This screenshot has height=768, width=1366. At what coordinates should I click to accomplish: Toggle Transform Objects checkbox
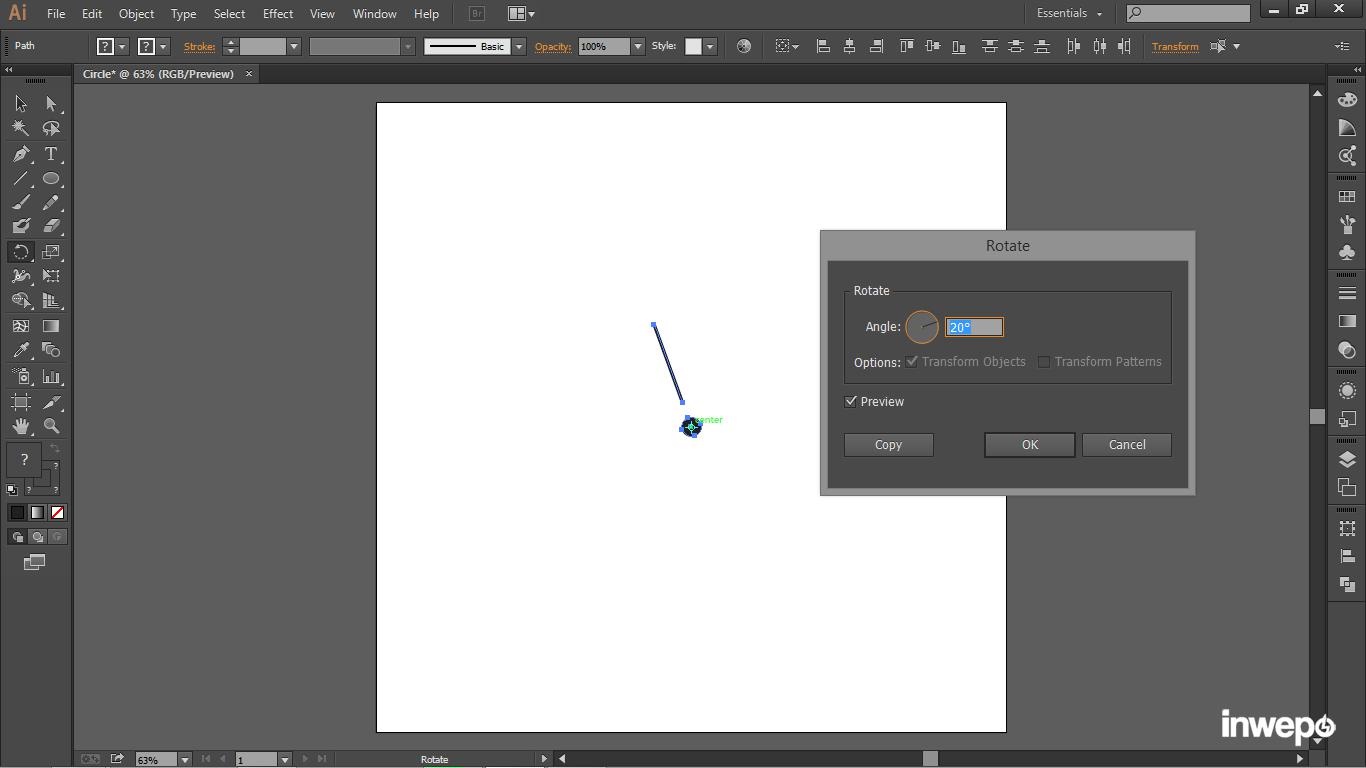[x=912, y=362]
